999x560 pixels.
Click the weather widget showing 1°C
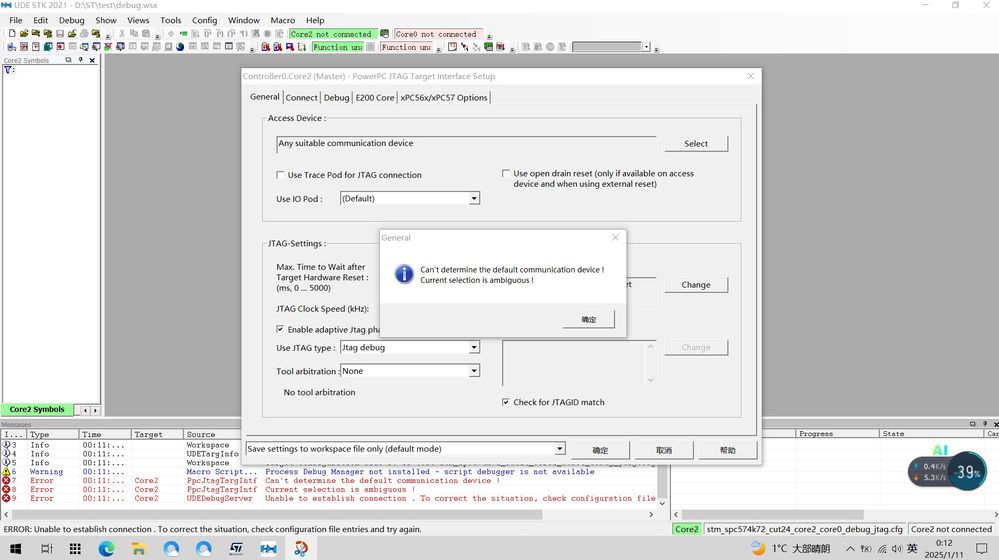tap(790, 548)
